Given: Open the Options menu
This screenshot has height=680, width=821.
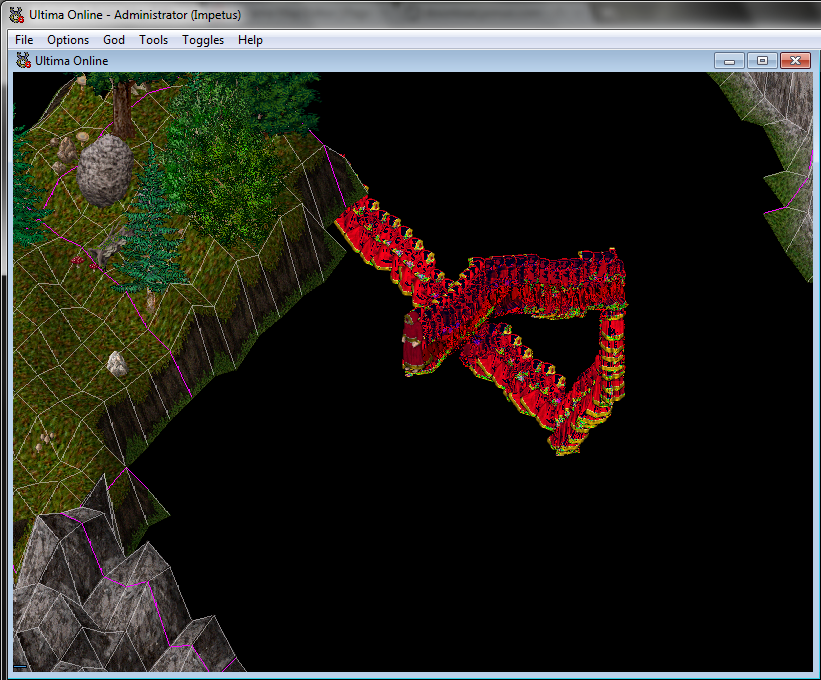Looking at the screenshot, I should tap(68, 40).
